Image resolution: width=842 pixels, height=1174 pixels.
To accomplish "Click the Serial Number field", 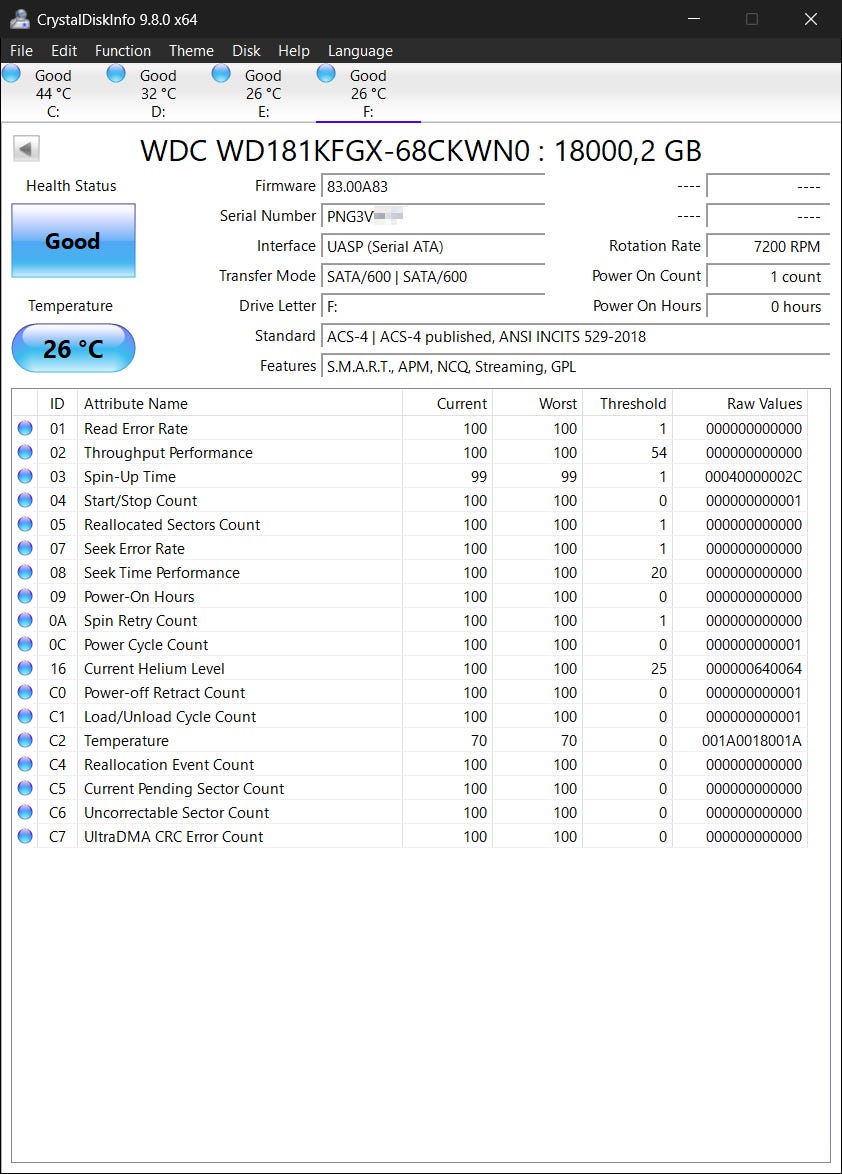I will (433, 216).
